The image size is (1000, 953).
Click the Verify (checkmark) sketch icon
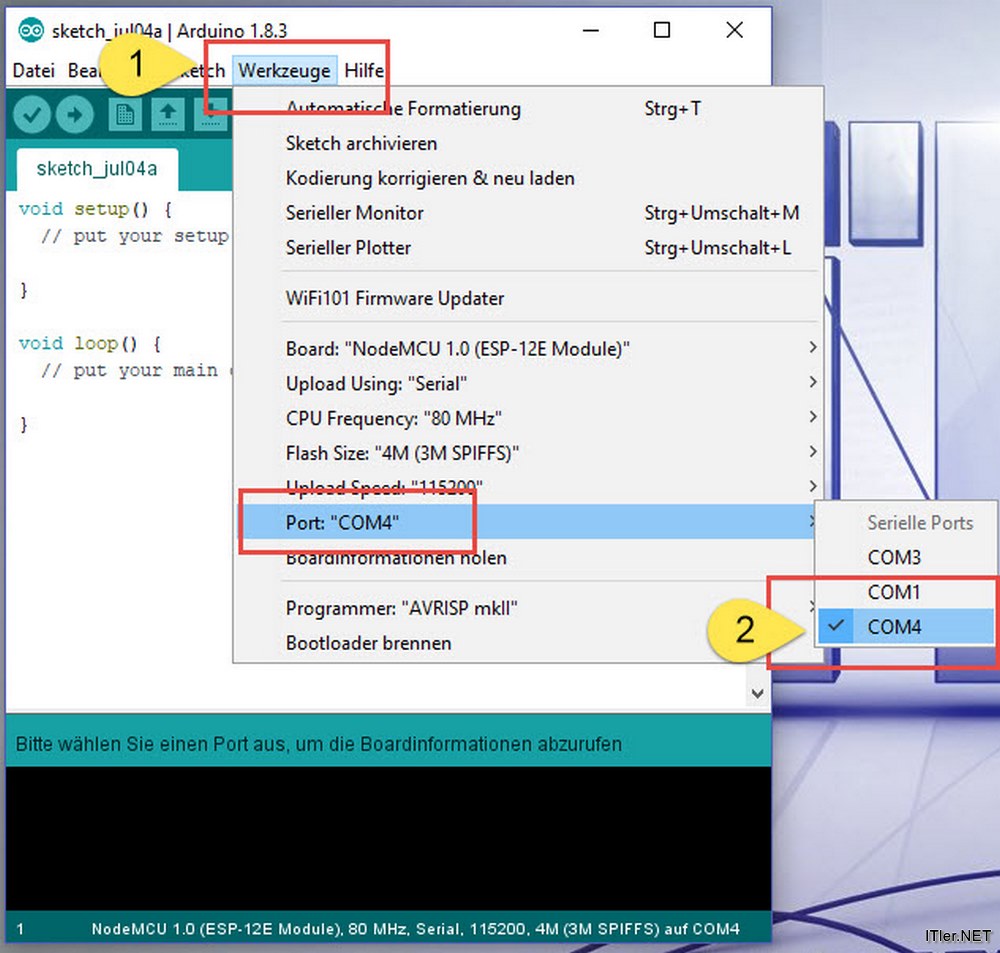point(31,114)
